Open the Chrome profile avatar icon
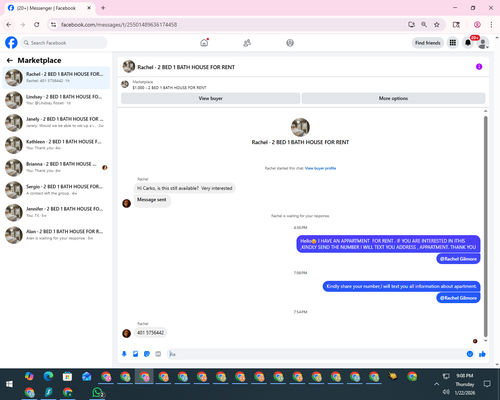500x400 pixels. coord(477,24)
